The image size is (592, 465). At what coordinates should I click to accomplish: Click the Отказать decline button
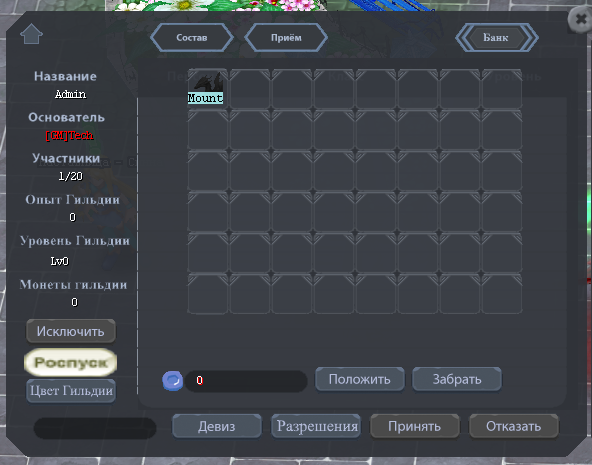click(513, 426)
